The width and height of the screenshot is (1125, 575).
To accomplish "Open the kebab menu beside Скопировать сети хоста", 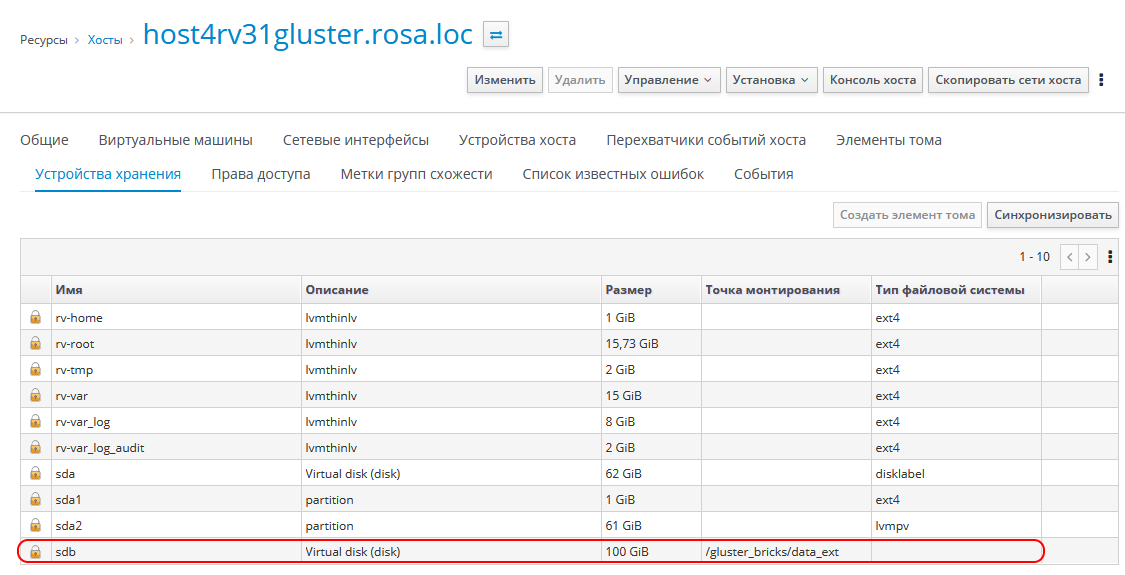I will pyautogui.click(x=1101, y=80).
